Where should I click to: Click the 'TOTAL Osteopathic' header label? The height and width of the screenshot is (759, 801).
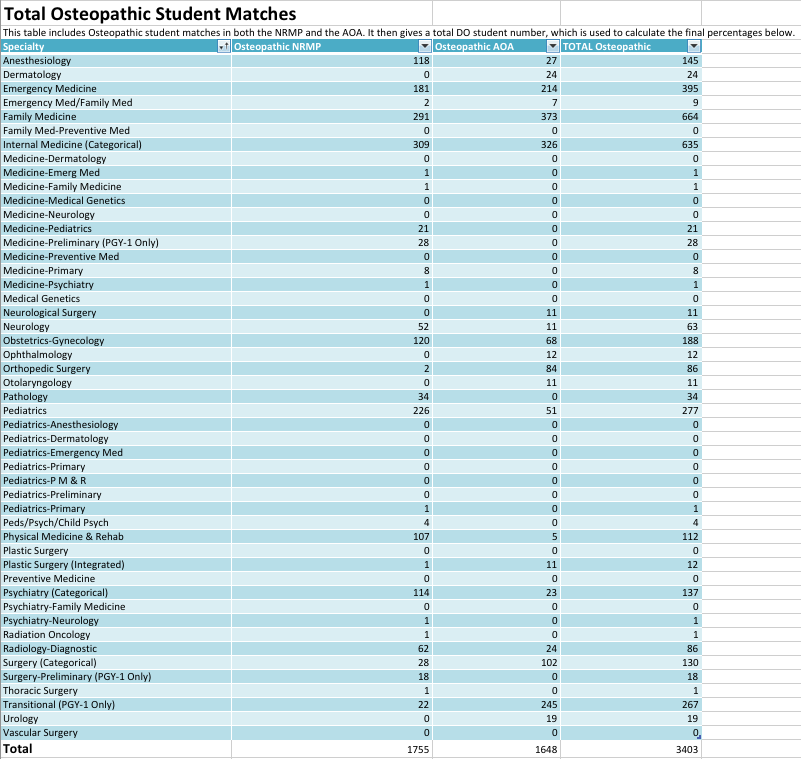pos(607,46)
